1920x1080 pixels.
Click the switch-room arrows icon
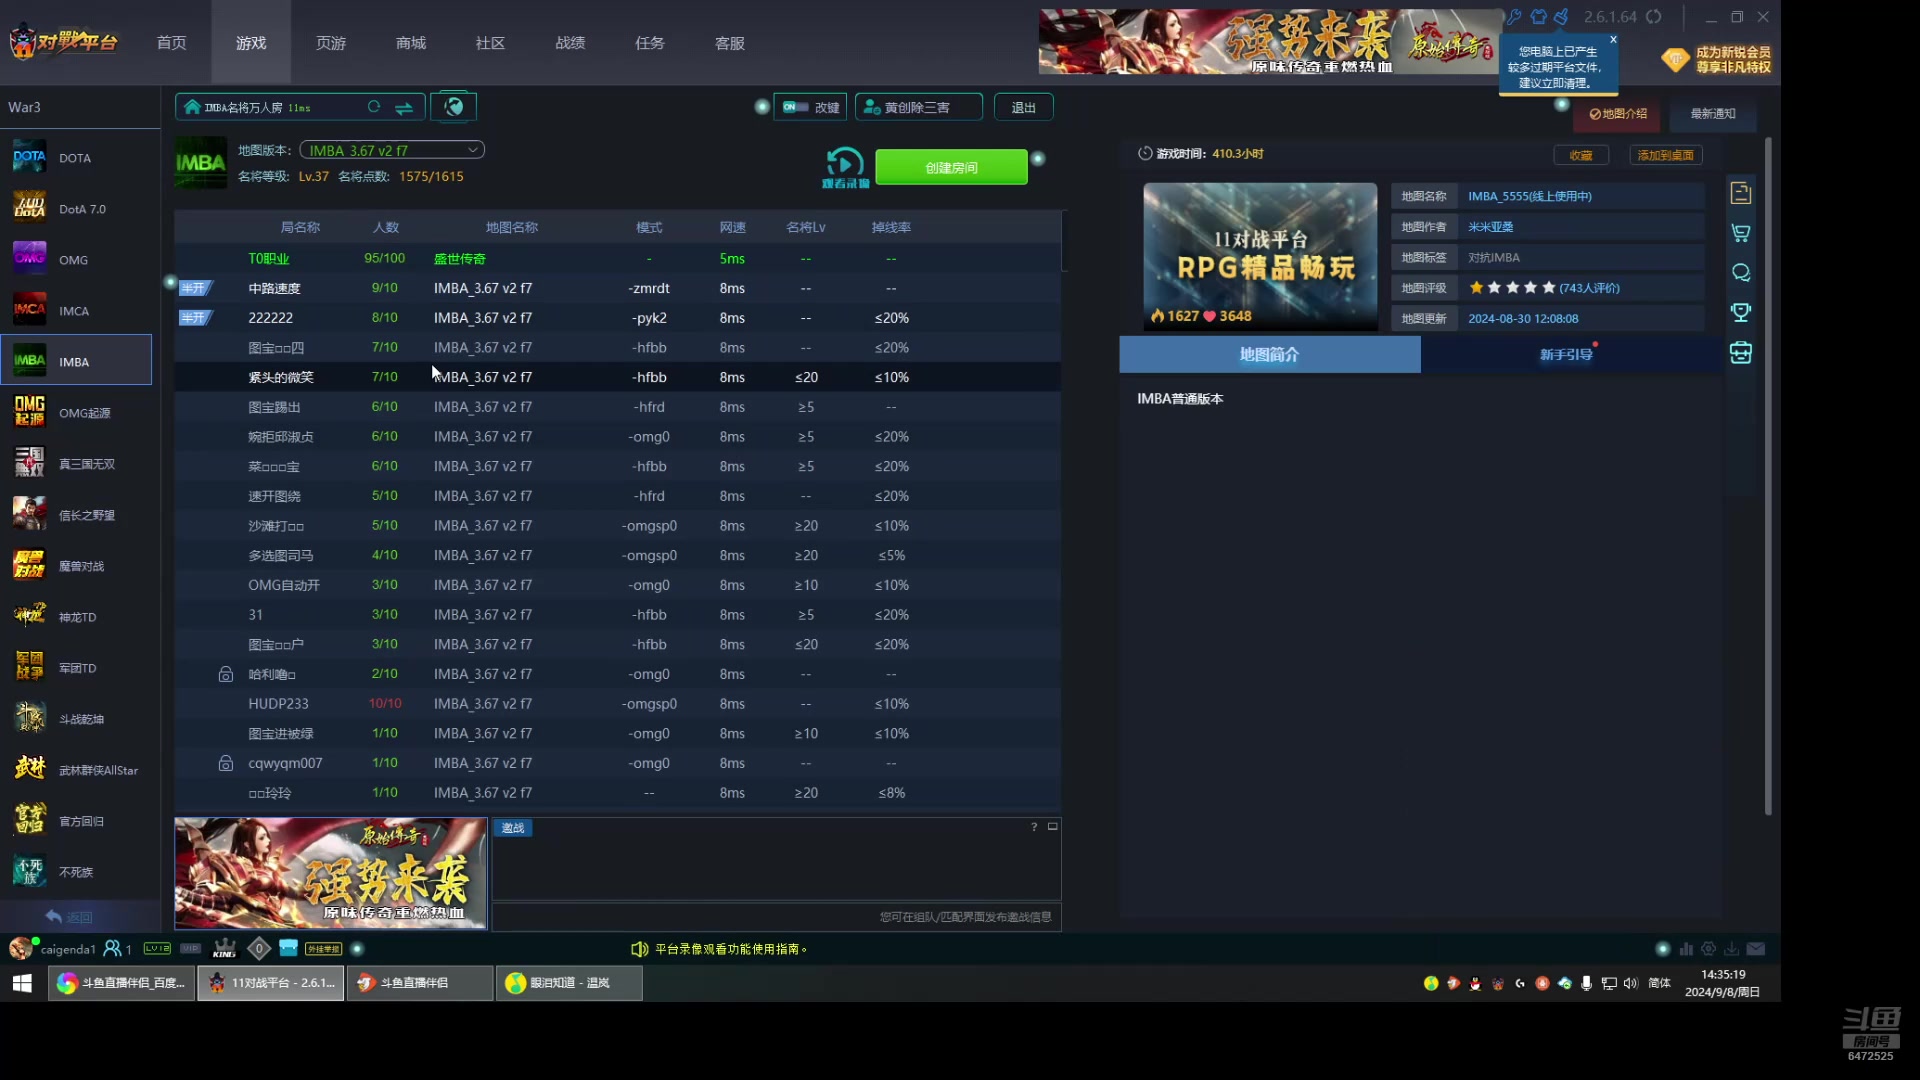click(404, 107)
